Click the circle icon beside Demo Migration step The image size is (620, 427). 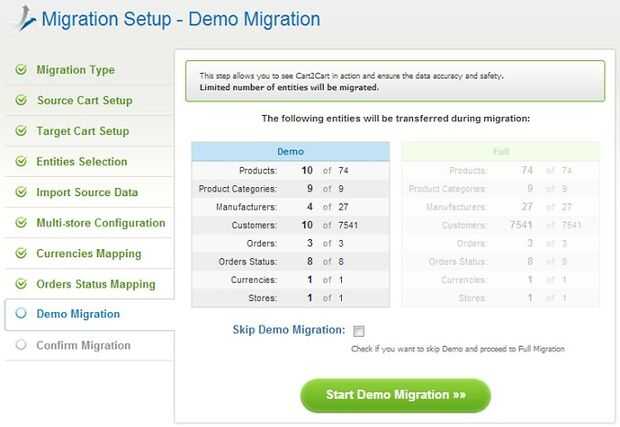tap(21, 314)
